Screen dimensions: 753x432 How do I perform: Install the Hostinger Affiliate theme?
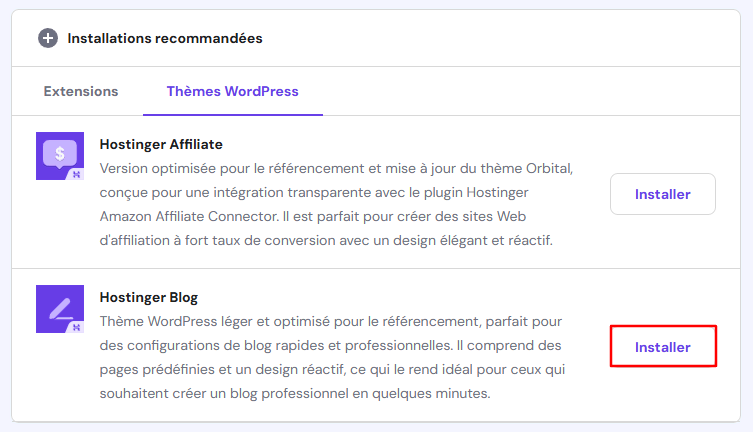[x=662, y=194]
